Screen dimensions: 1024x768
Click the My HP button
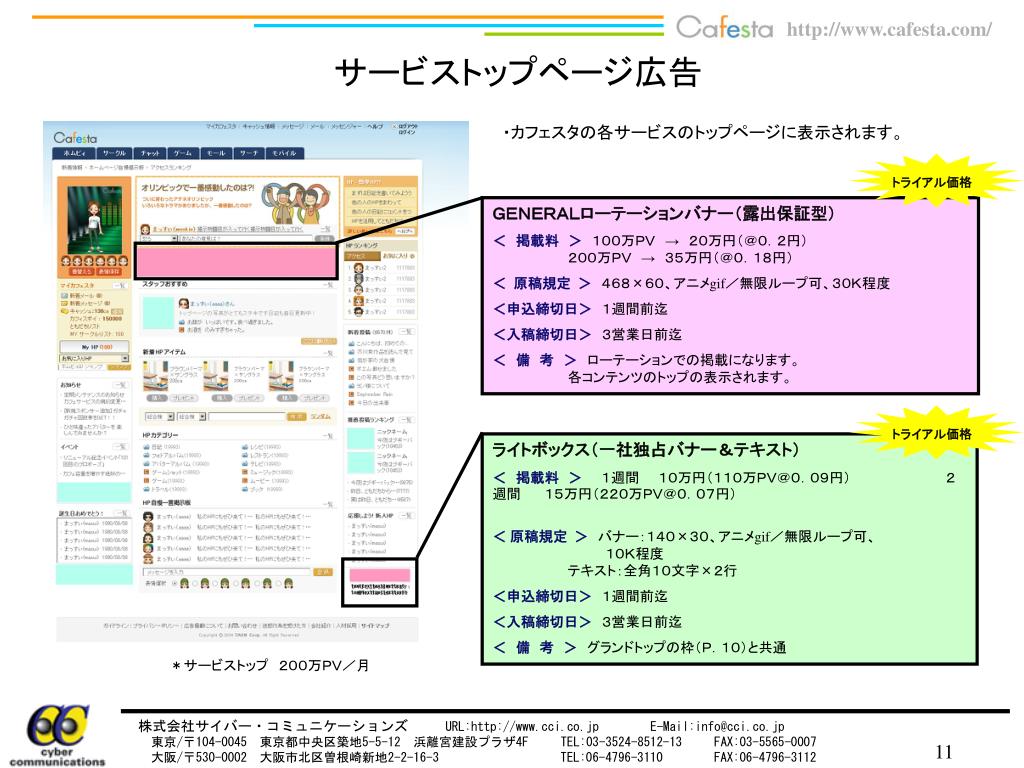point(95,347)
